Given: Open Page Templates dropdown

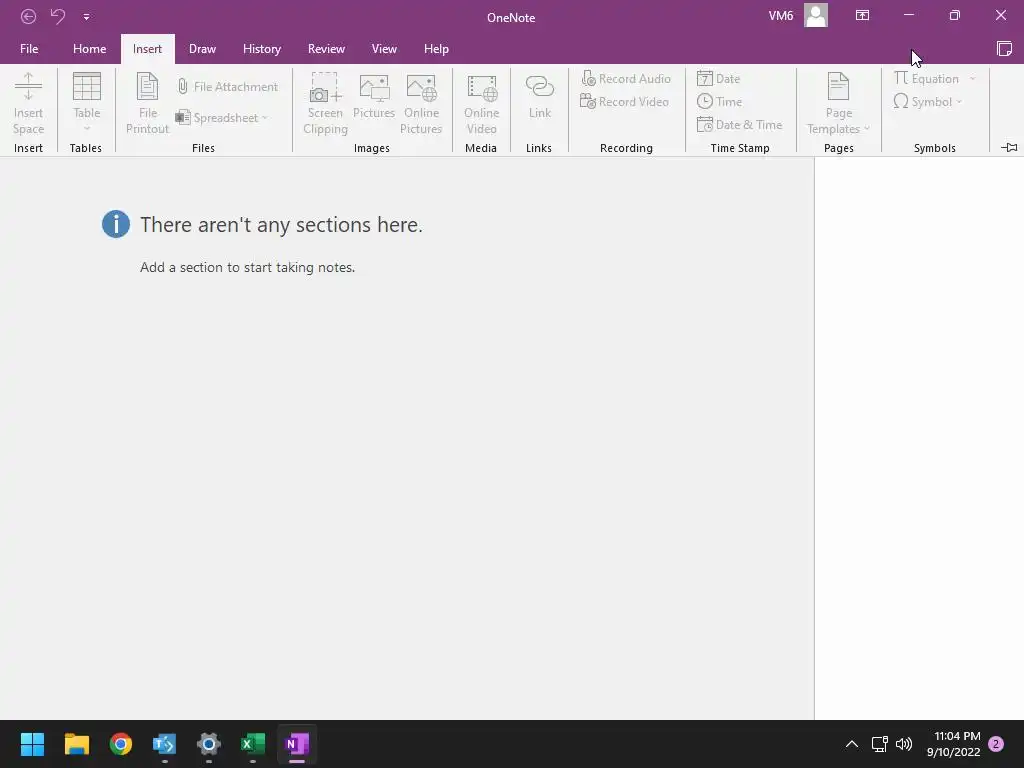Looking at the screenshot, I should [x=839, y=103].
